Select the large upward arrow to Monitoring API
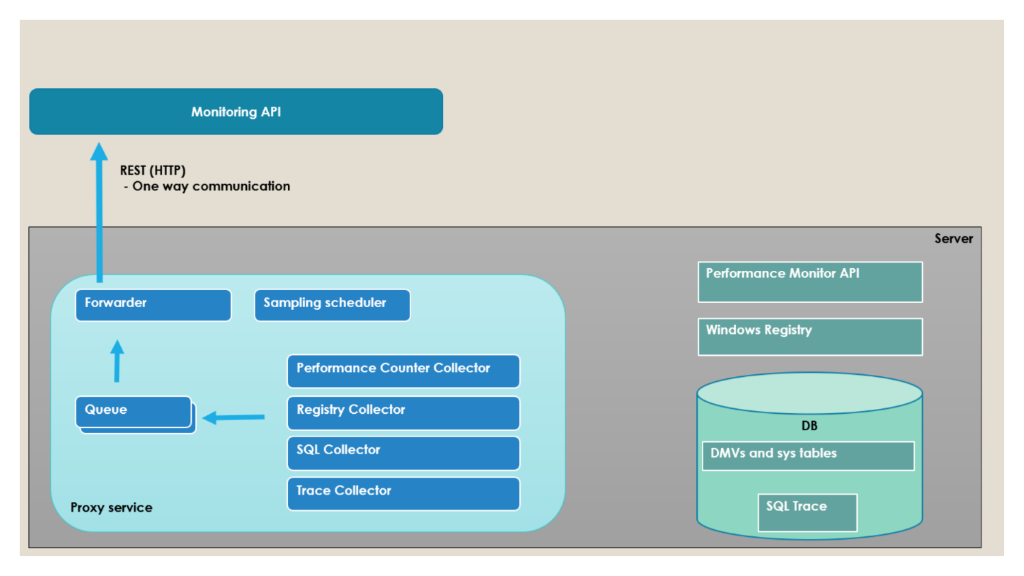This screenshot has width=1024, height=576. pyautogui.click(x=99, y=212)
